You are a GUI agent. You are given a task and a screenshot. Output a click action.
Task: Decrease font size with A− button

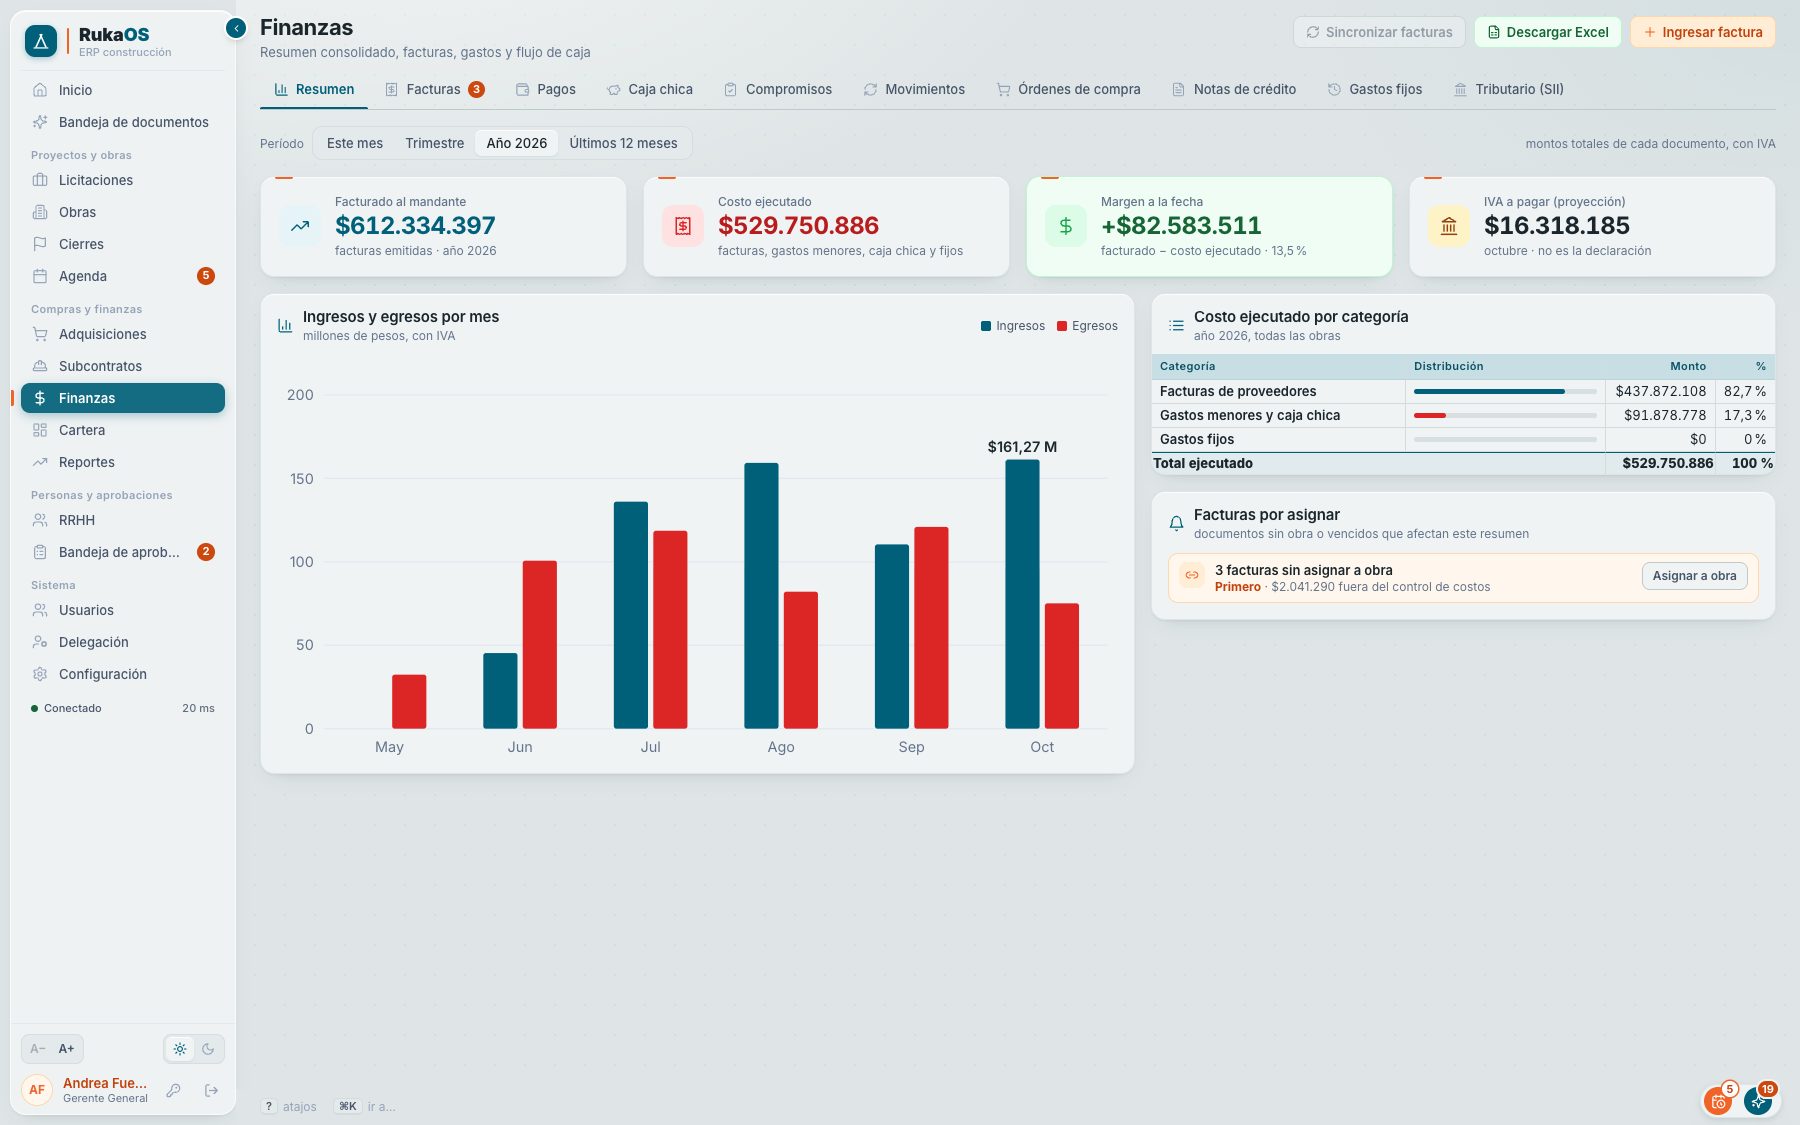click(38, 1049)
